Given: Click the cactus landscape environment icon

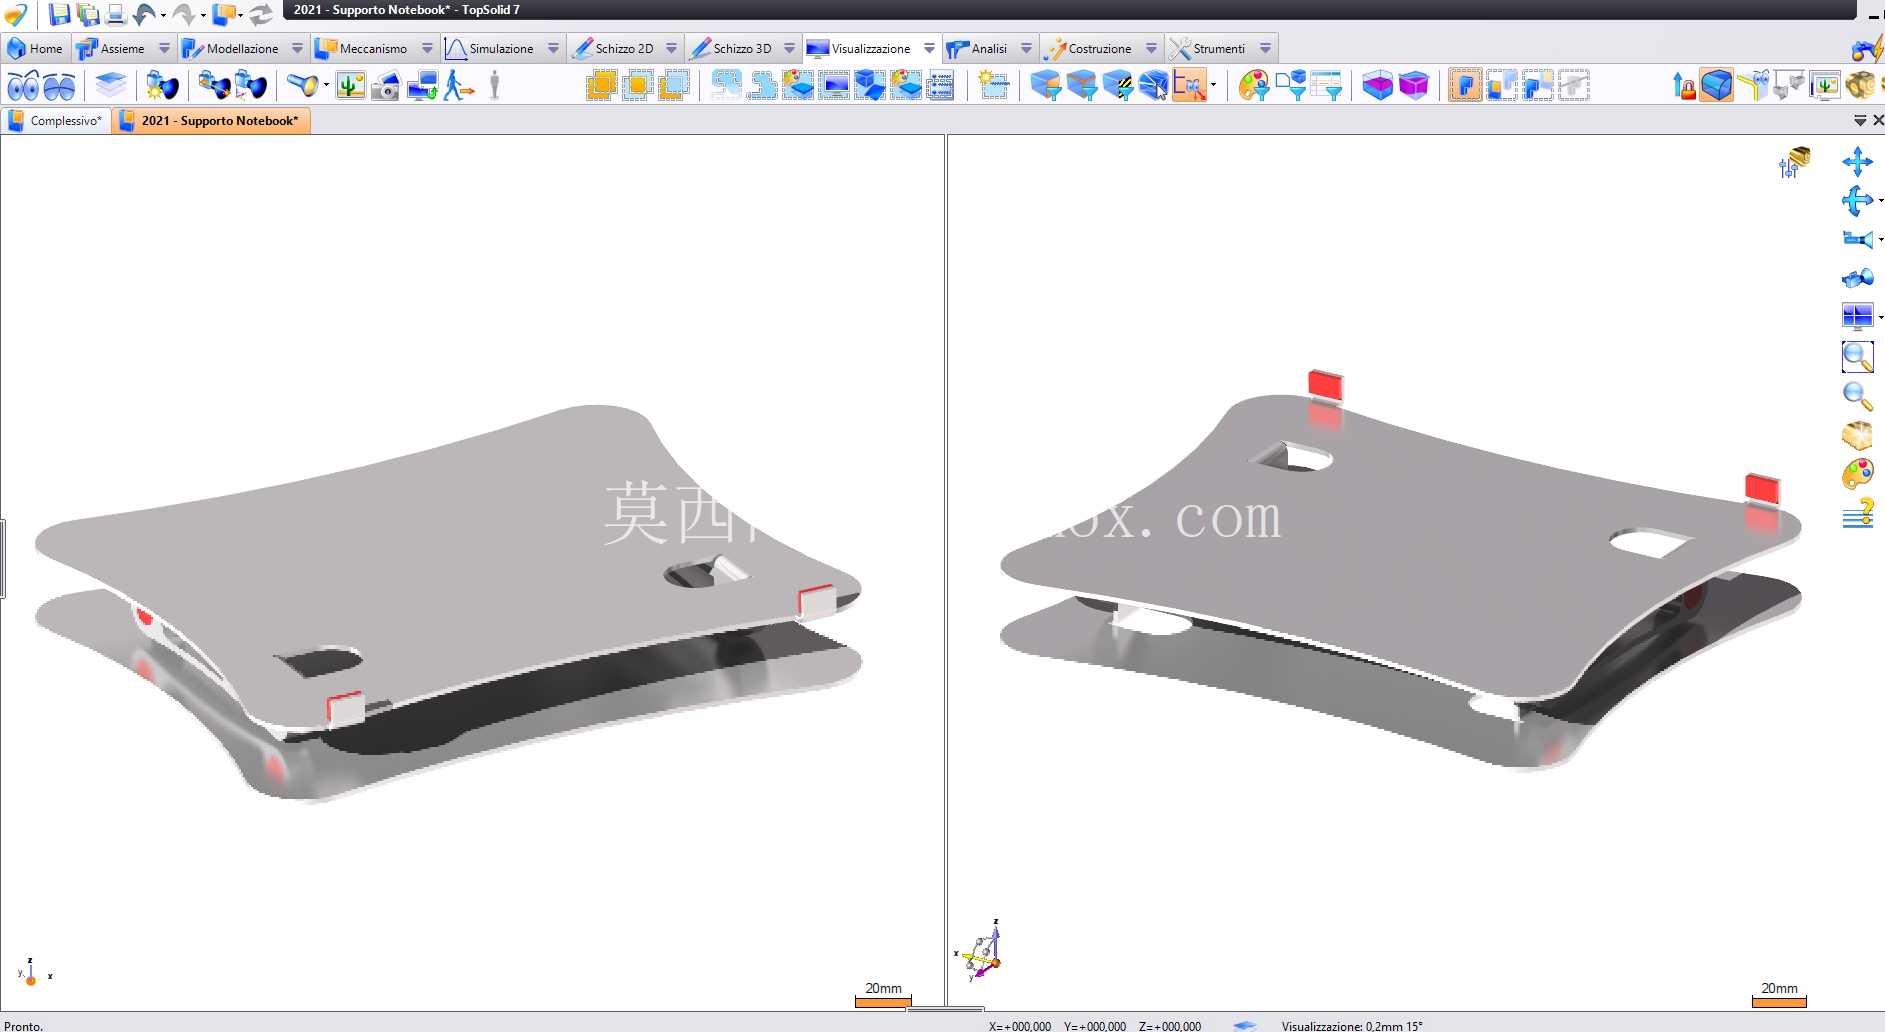Looking at the screenshot, I should pyautogui.click(x=350, y=86).
